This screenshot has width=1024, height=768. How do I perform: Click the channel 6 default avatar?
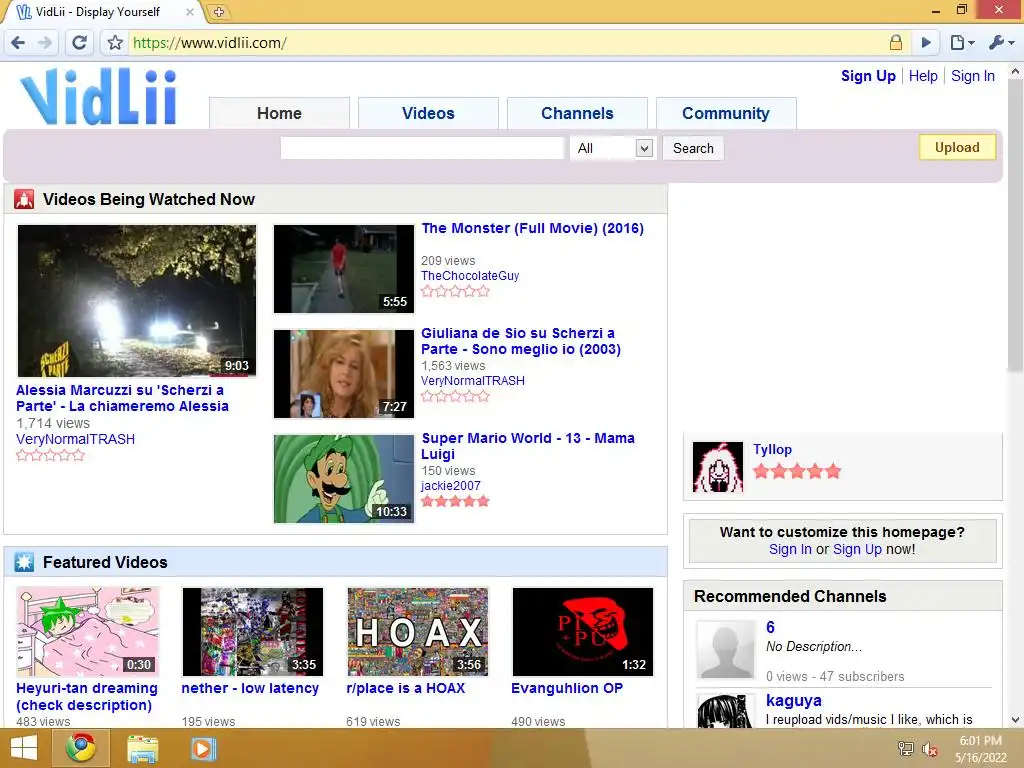pos(725,650)
